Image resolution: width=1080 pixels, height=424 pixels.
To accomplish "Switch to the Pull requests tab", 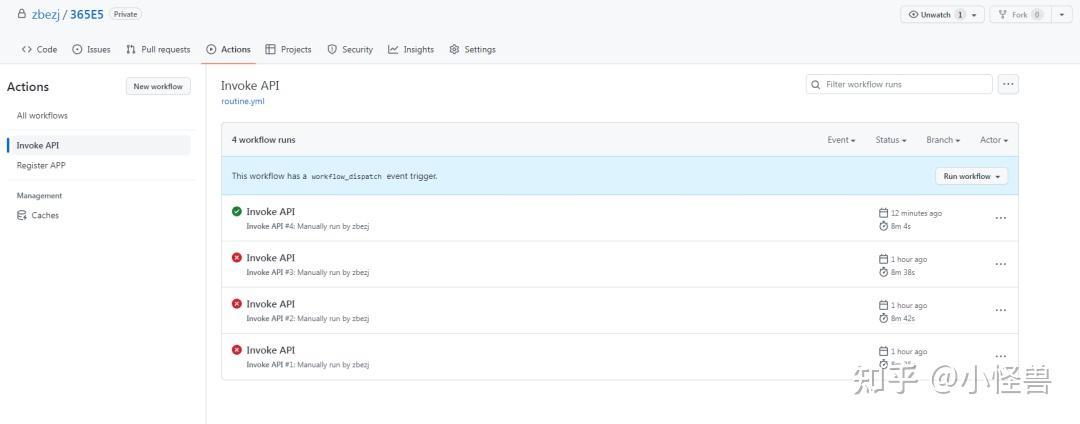I will coord(158,49).
